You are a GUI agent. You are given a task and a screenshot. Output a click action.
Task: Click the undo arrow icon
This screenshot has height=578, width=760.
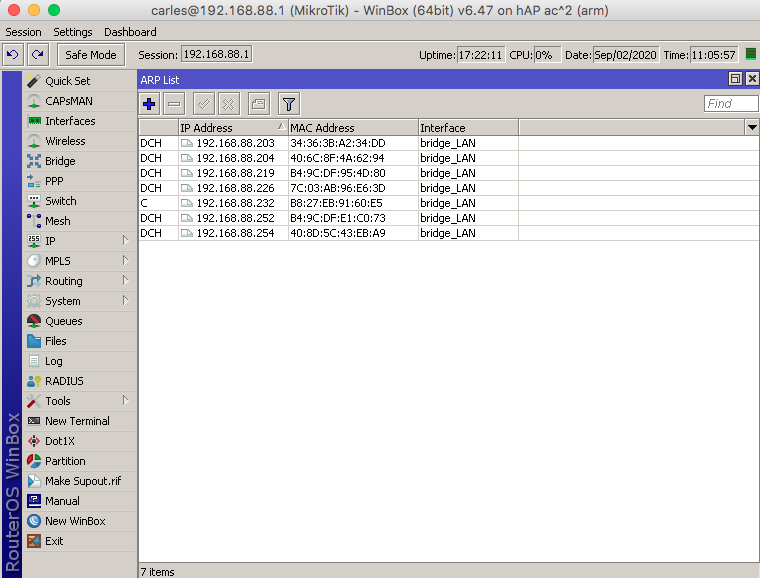tap(13, 54)
